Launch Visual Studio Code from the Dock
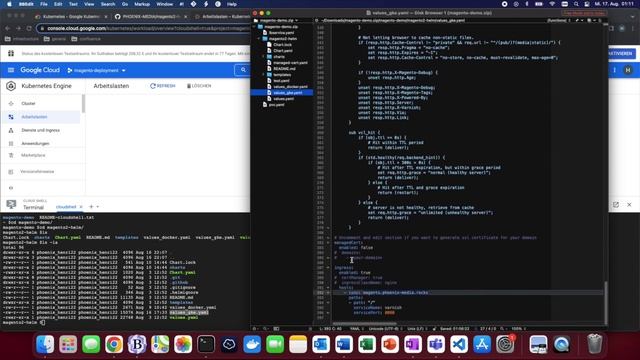Screen dimensions: 640x360 click(x=459, y=344)
